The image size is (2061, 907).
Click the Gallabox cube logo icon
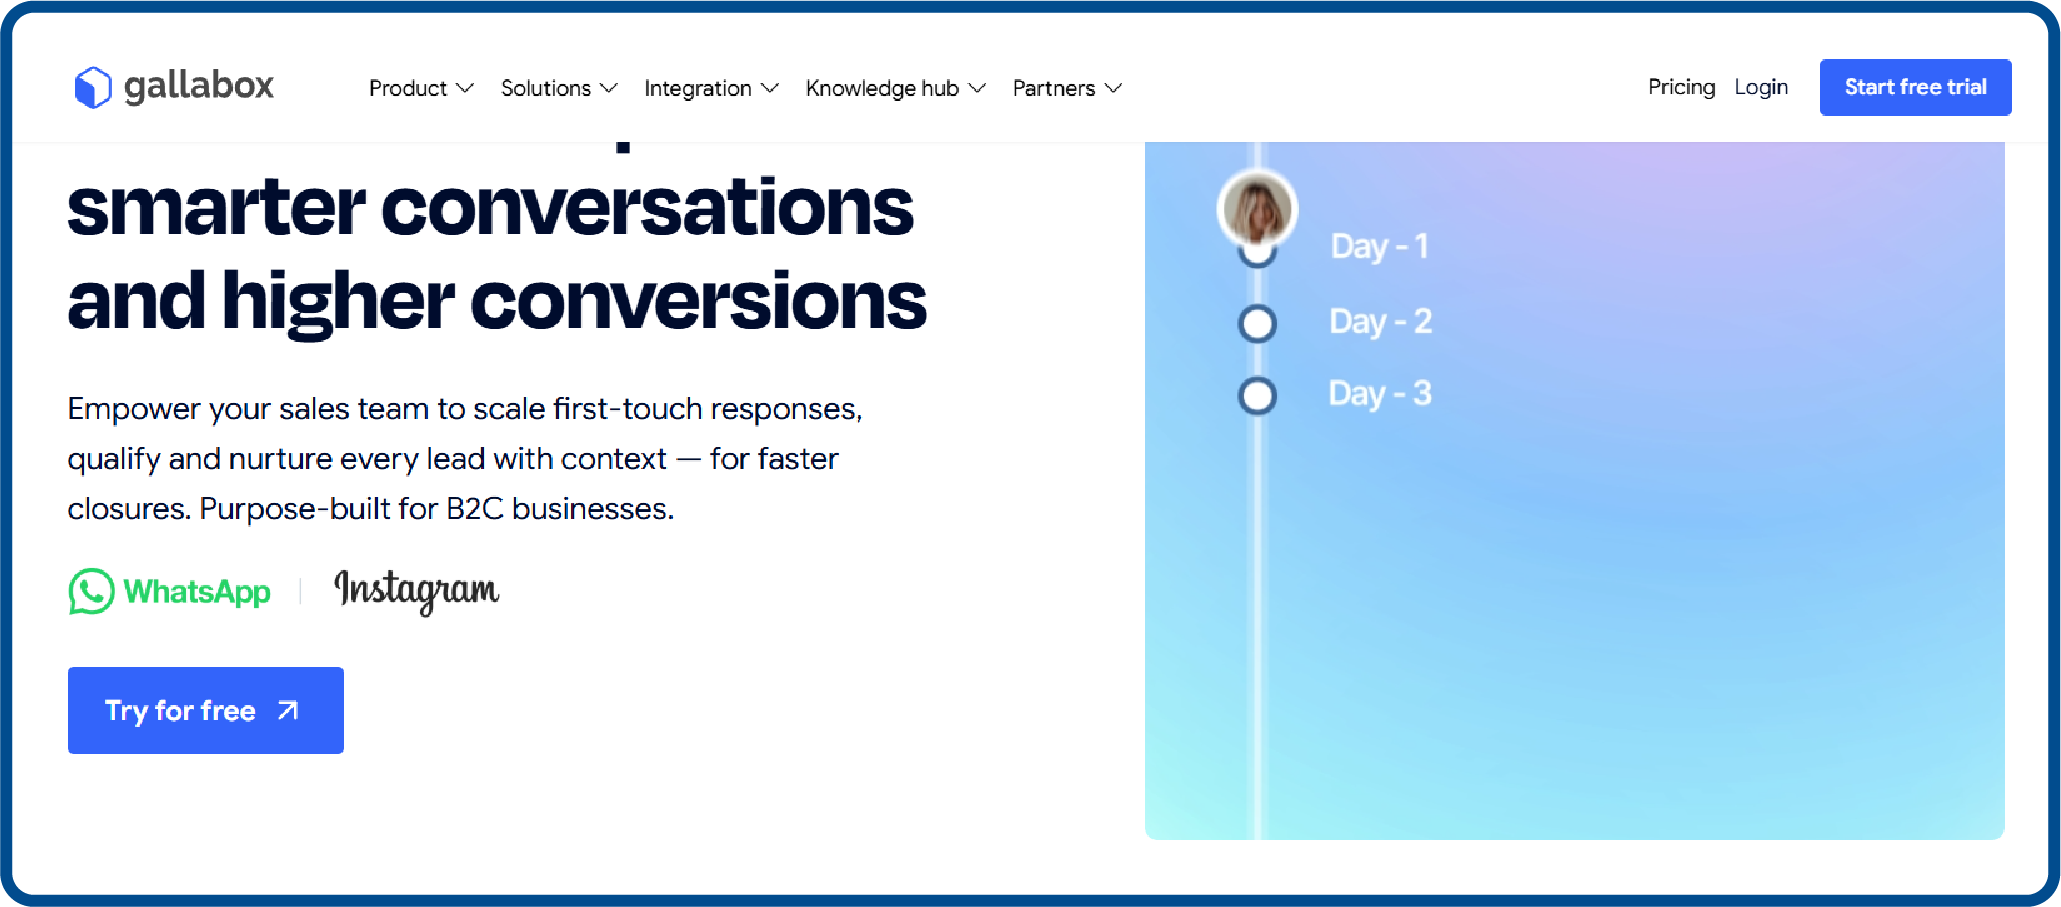[x=92, y=87]
